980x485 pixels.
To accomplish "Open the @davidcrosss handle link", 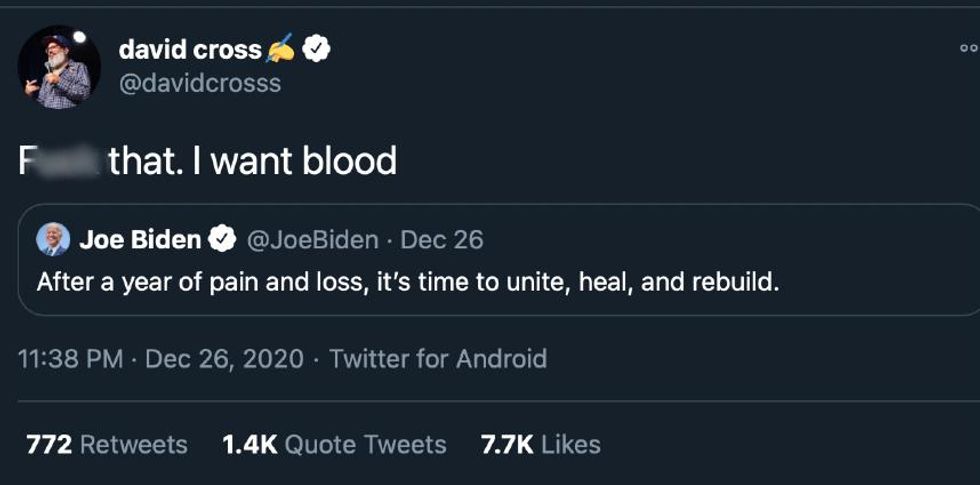I will 199,83.
